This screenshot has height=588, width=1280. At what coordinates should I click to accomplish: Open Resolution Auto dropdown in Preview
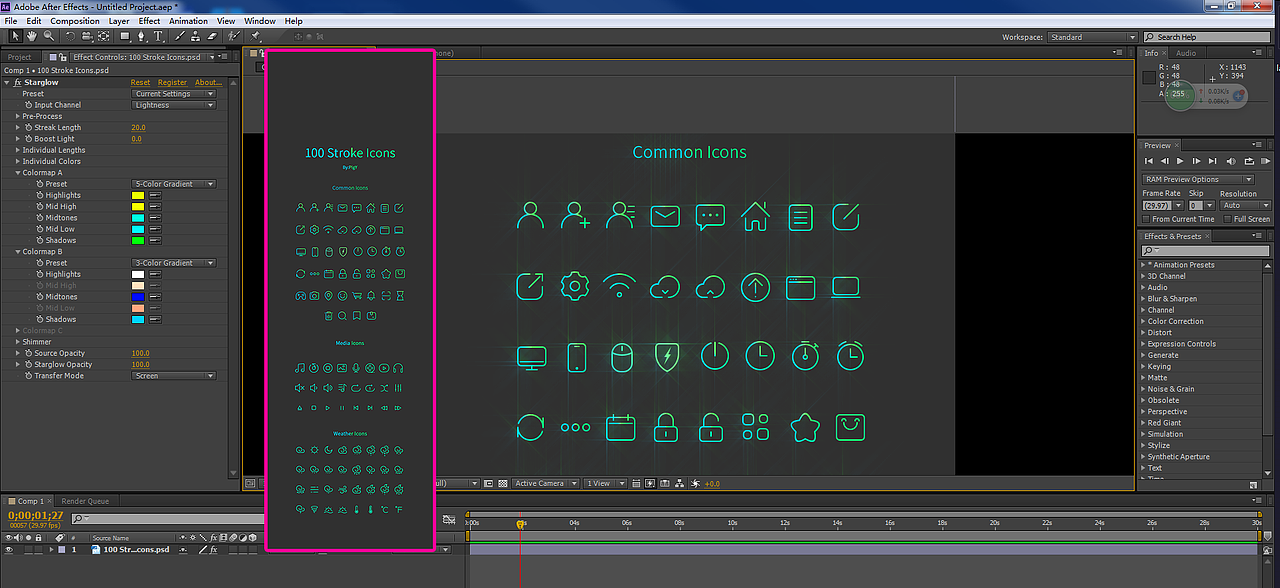pyautogui.click(x=1245, y=205)
